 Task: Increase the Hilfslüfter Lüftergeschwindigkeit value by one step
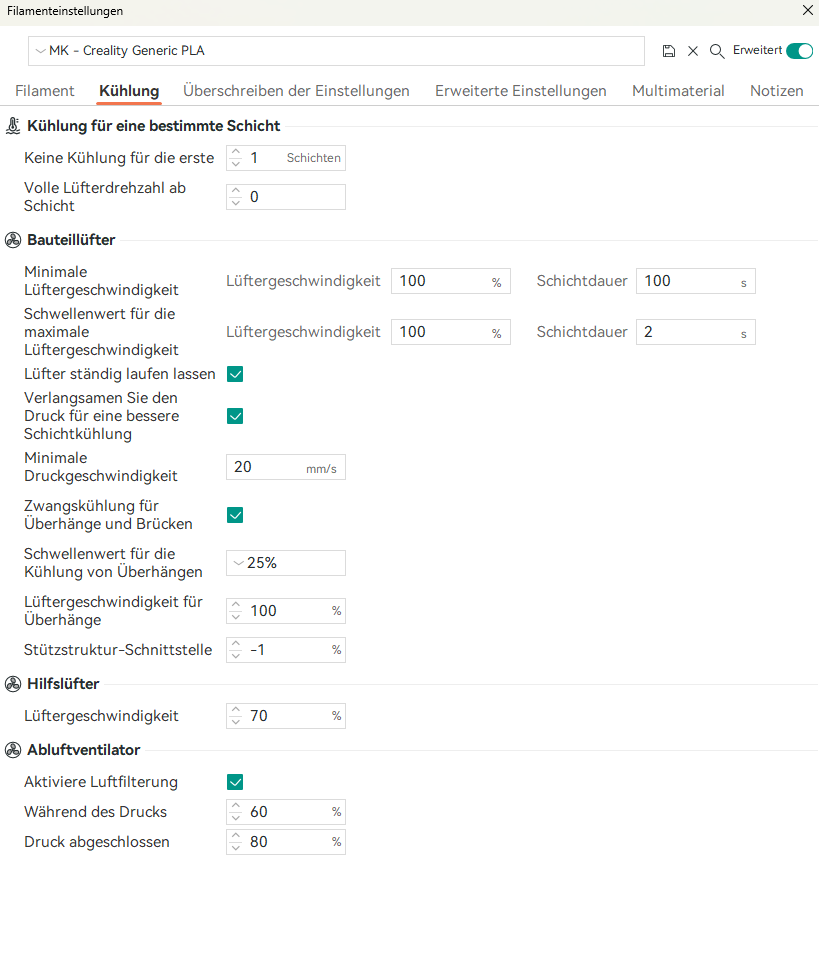click(235, 710)
